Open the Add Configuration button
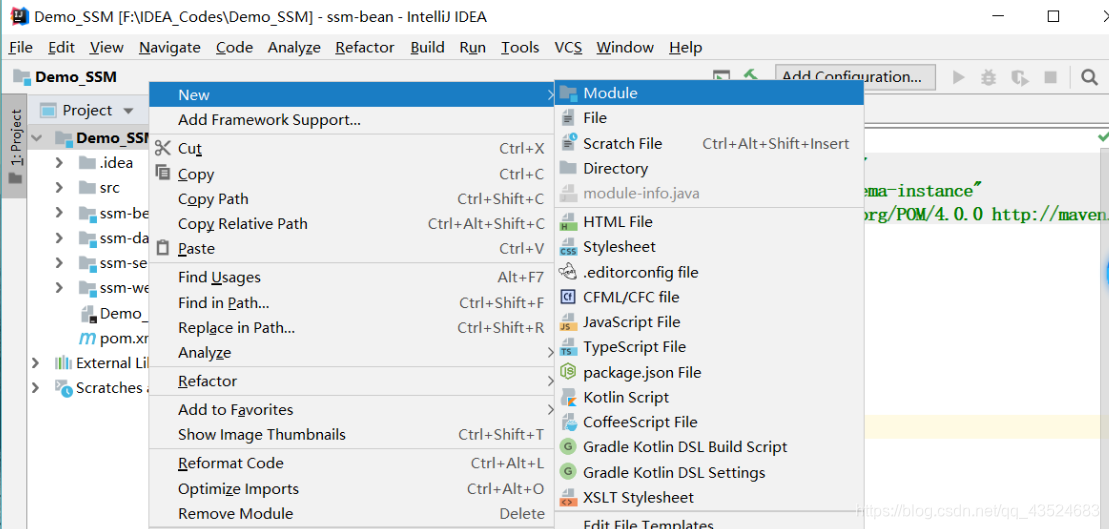This screenshot has width=1109, height=529. pos(855,76)
